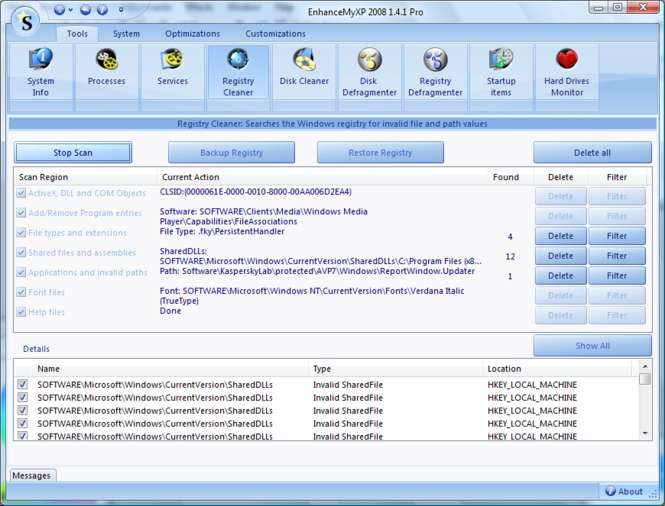Screen dimensions: 665x506
Task: Delete found Shared files and assemblies entries
Action: click(x=561, y=256)
